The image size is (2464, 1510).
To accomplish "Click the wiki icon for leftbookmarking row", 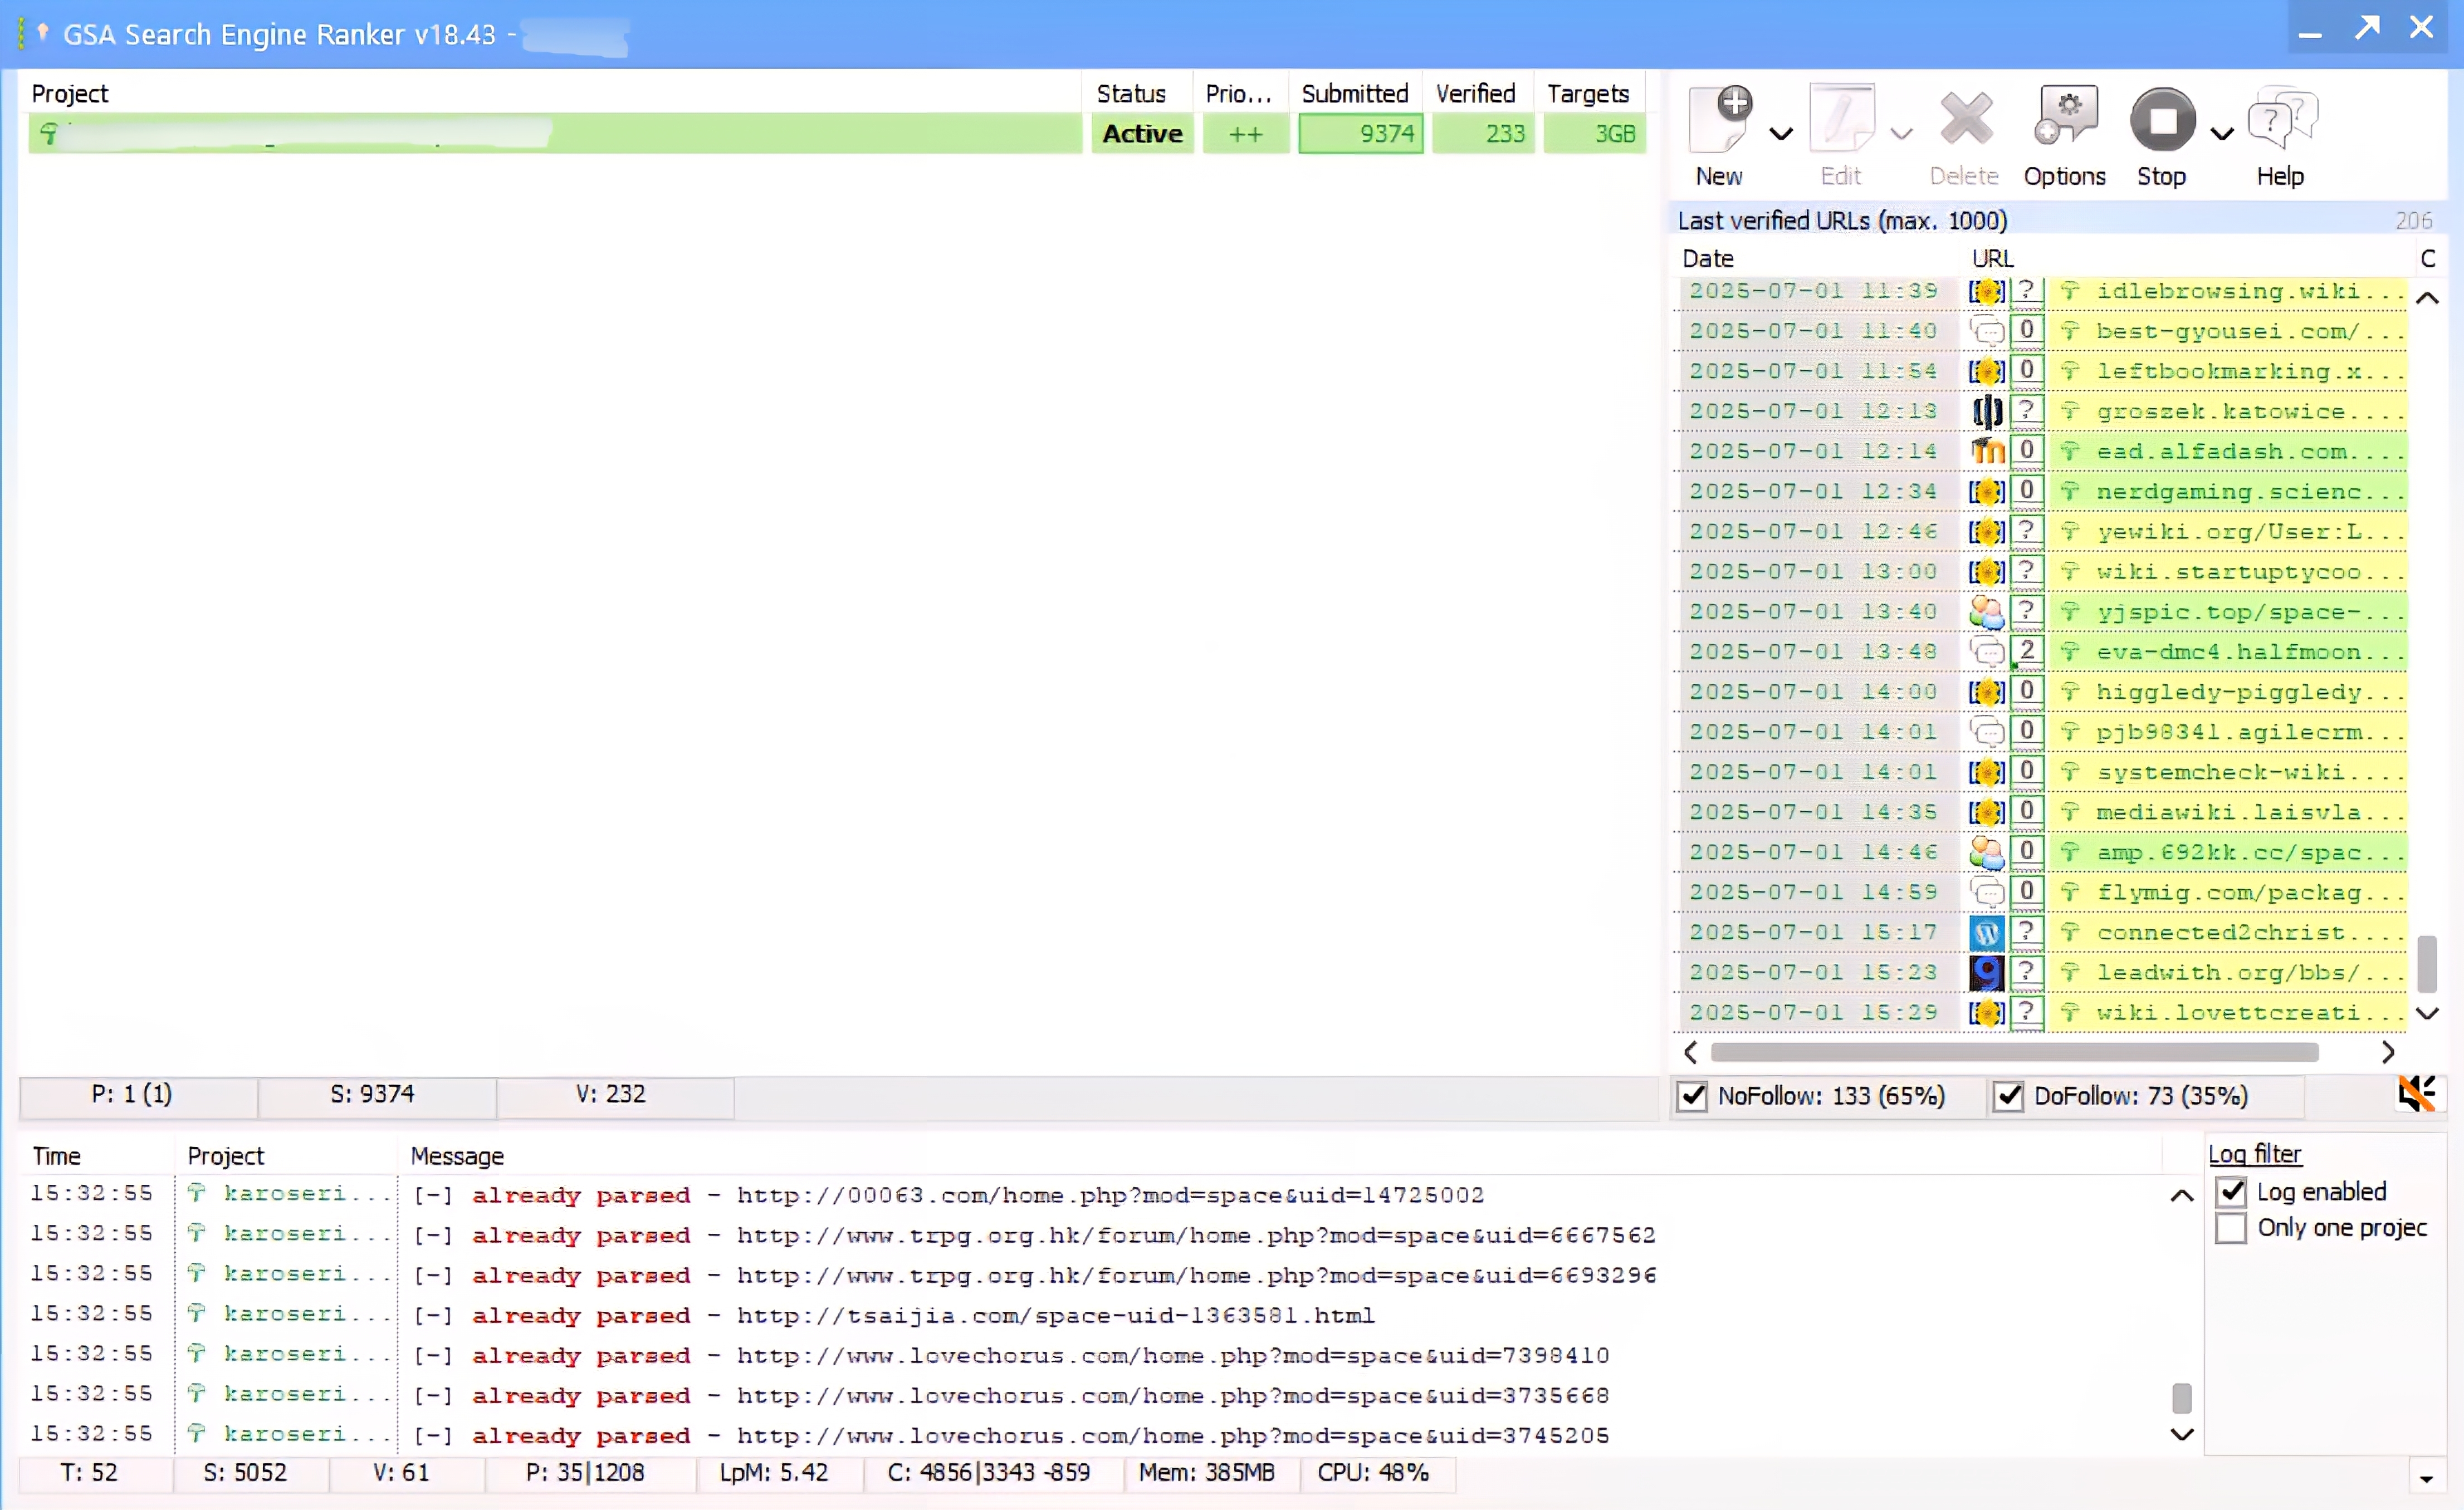I will pyautogui.click(x=1987, y=371).
